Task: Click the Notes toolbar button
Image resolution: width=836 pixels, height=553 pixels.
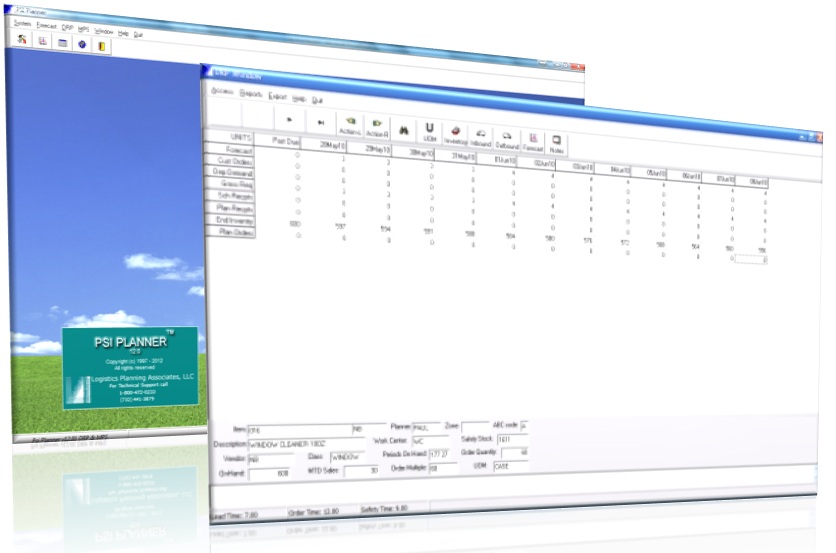Action: click(556, 145)
